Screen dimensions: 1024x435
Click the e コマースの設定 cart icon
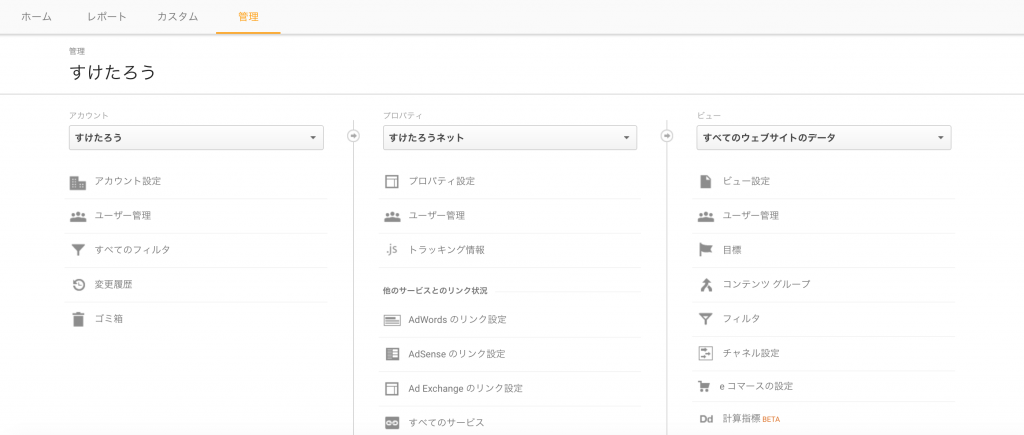pos(705,386)
